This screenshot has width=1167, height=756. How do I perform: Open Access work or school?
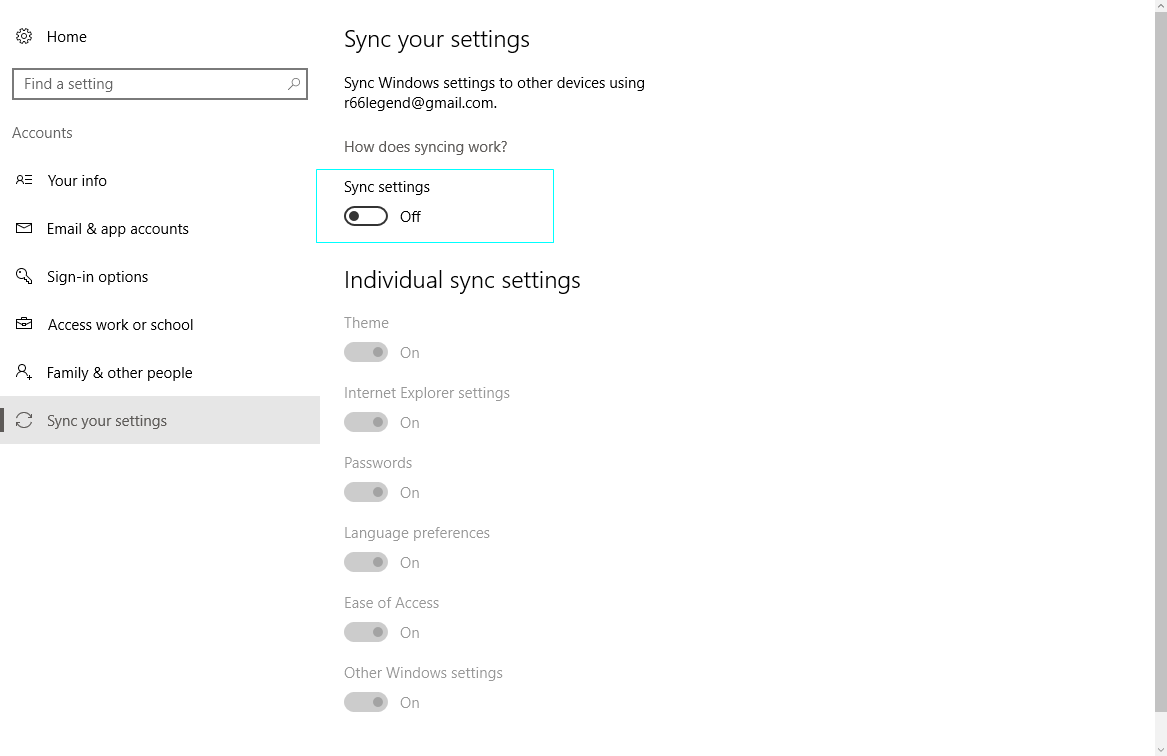coord(160,324)
